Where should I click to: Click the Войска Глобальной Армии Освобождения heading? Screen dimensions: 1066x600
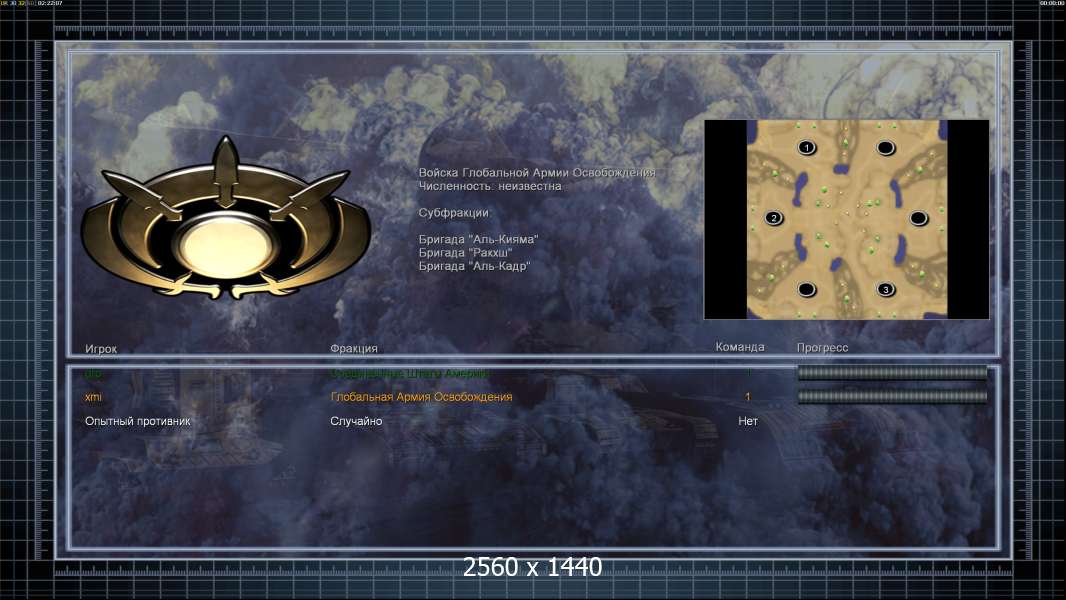(537, 173)
